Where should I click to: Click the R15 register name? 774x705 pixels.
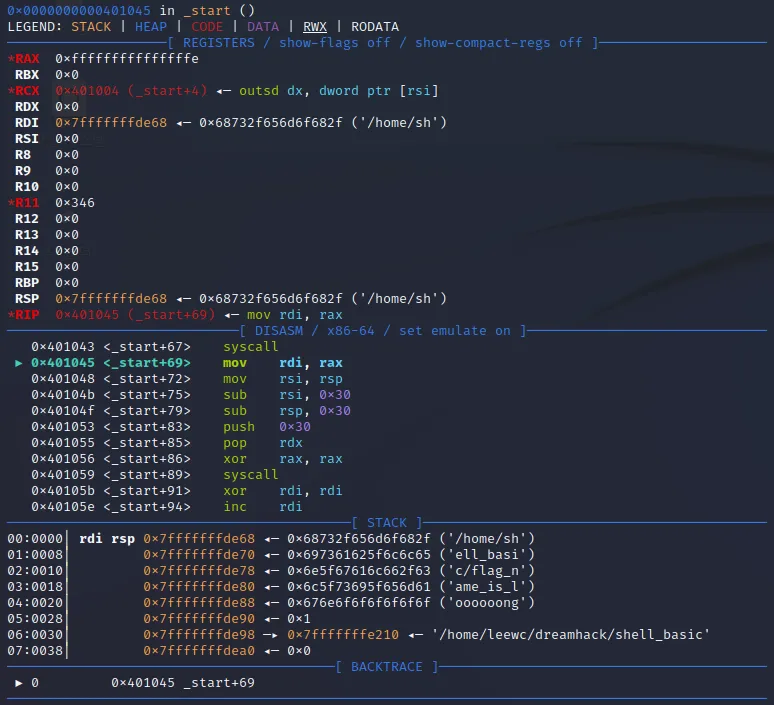click(27, 267)
